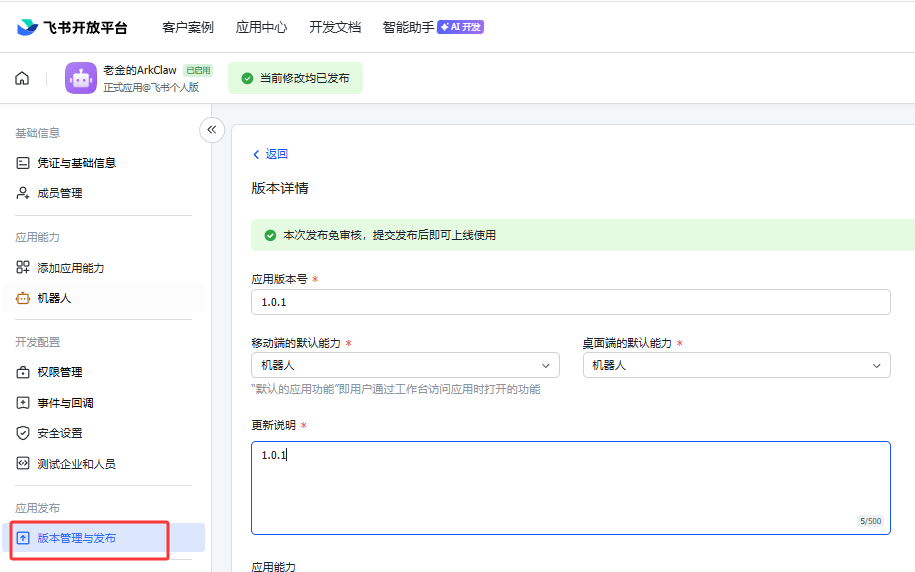The height and width of the screenshot is (572, 915).
Task: Click the 安全设置 shield icon
Action: pyautogui.click(x=23, y=433)
